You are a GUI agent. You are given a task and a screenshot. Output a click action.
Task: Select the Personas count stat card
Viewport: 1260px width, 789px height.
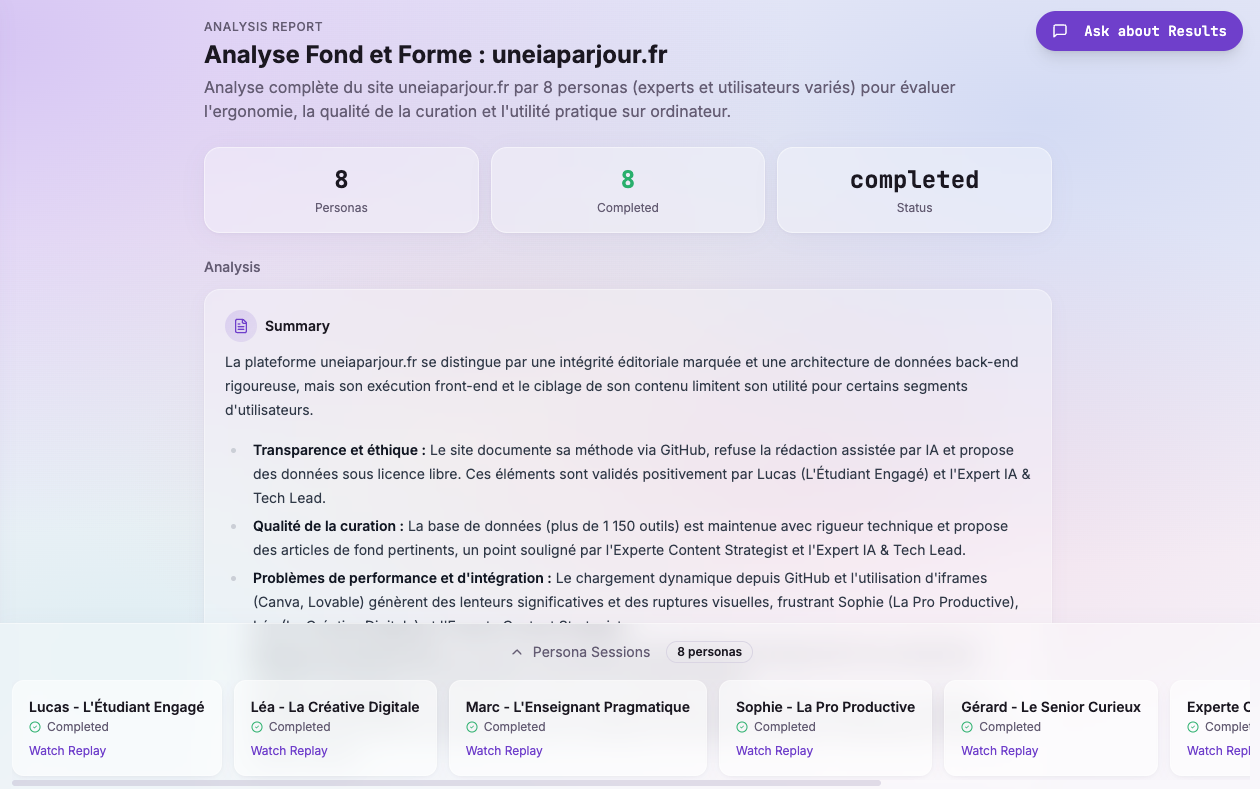click(341, 190)
